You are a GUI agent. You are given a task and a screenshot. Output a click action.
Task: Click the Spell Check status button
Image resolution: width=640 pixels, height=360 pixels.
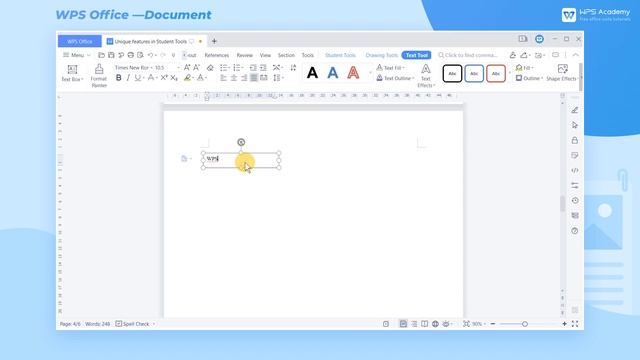click(133, 324)
